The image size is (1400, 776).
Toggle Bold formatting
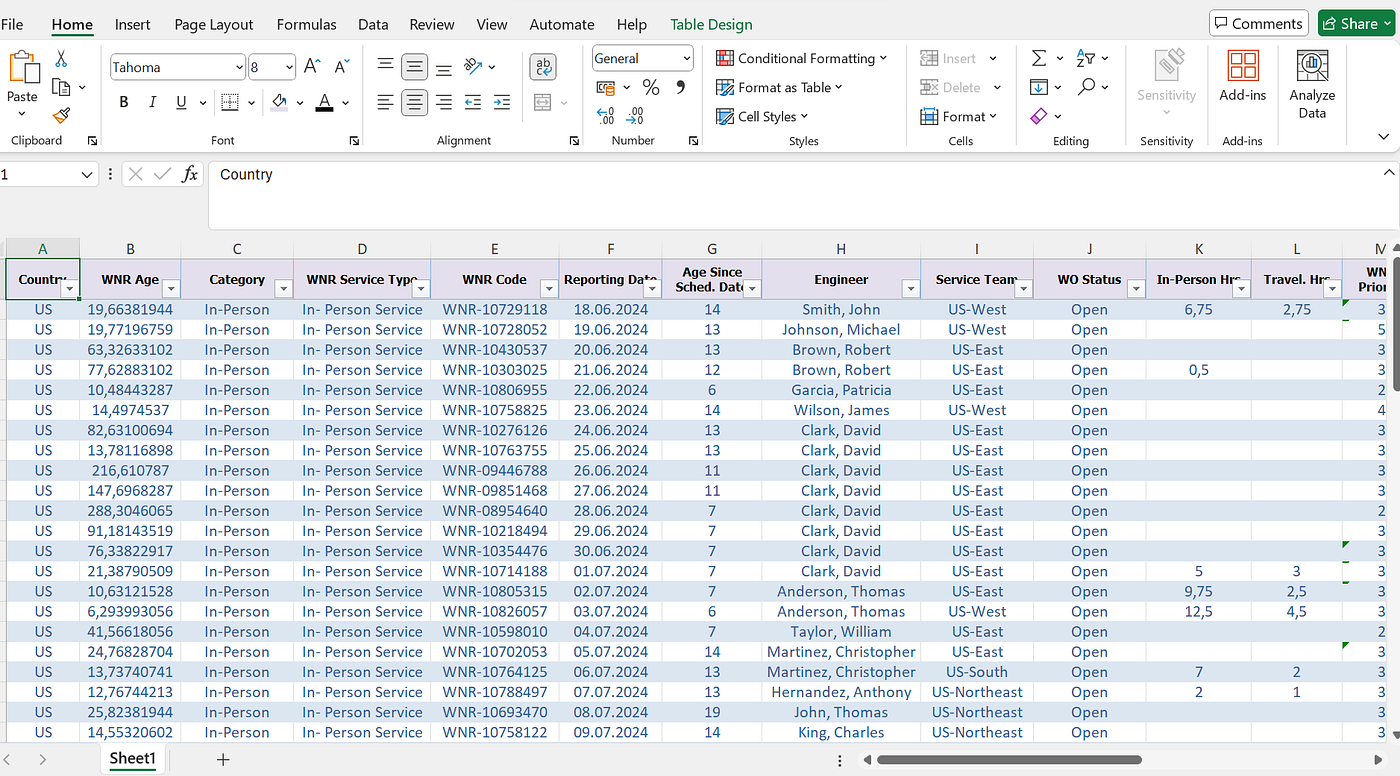pos(124,102)
